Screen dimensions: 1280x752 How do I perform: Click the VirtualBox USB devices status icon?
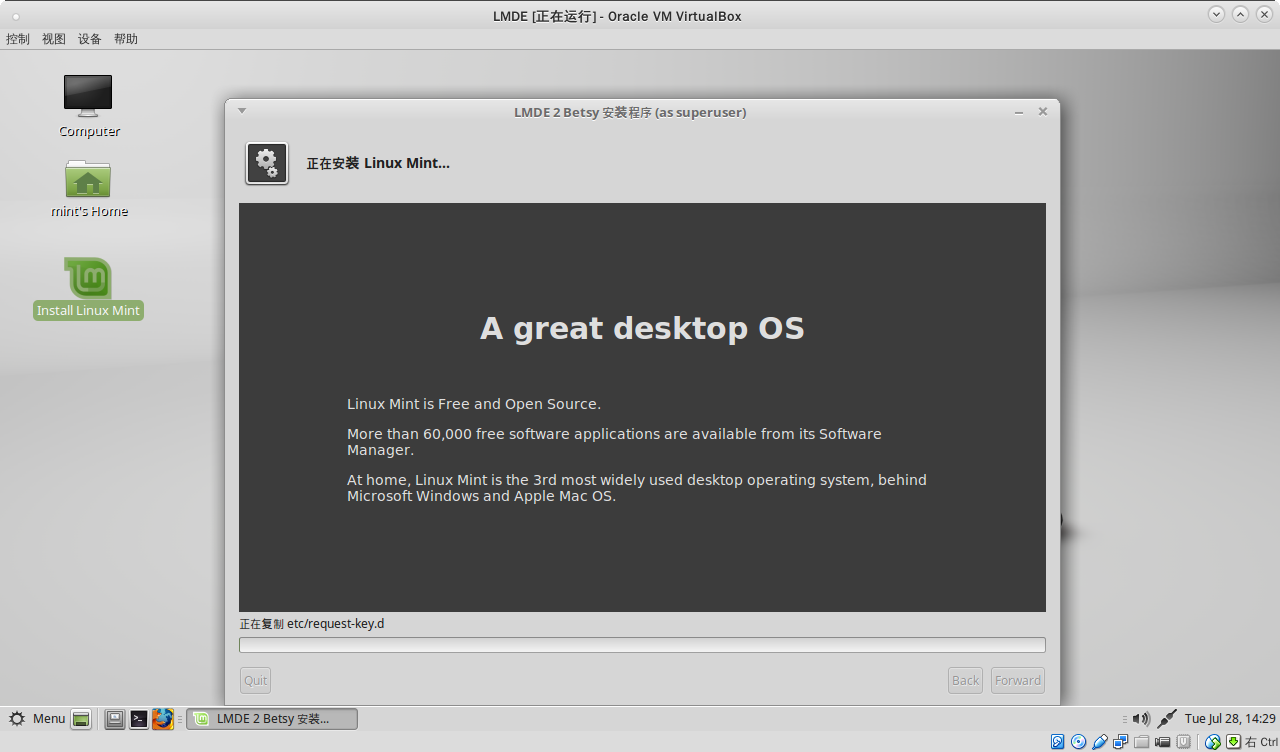1100,742
